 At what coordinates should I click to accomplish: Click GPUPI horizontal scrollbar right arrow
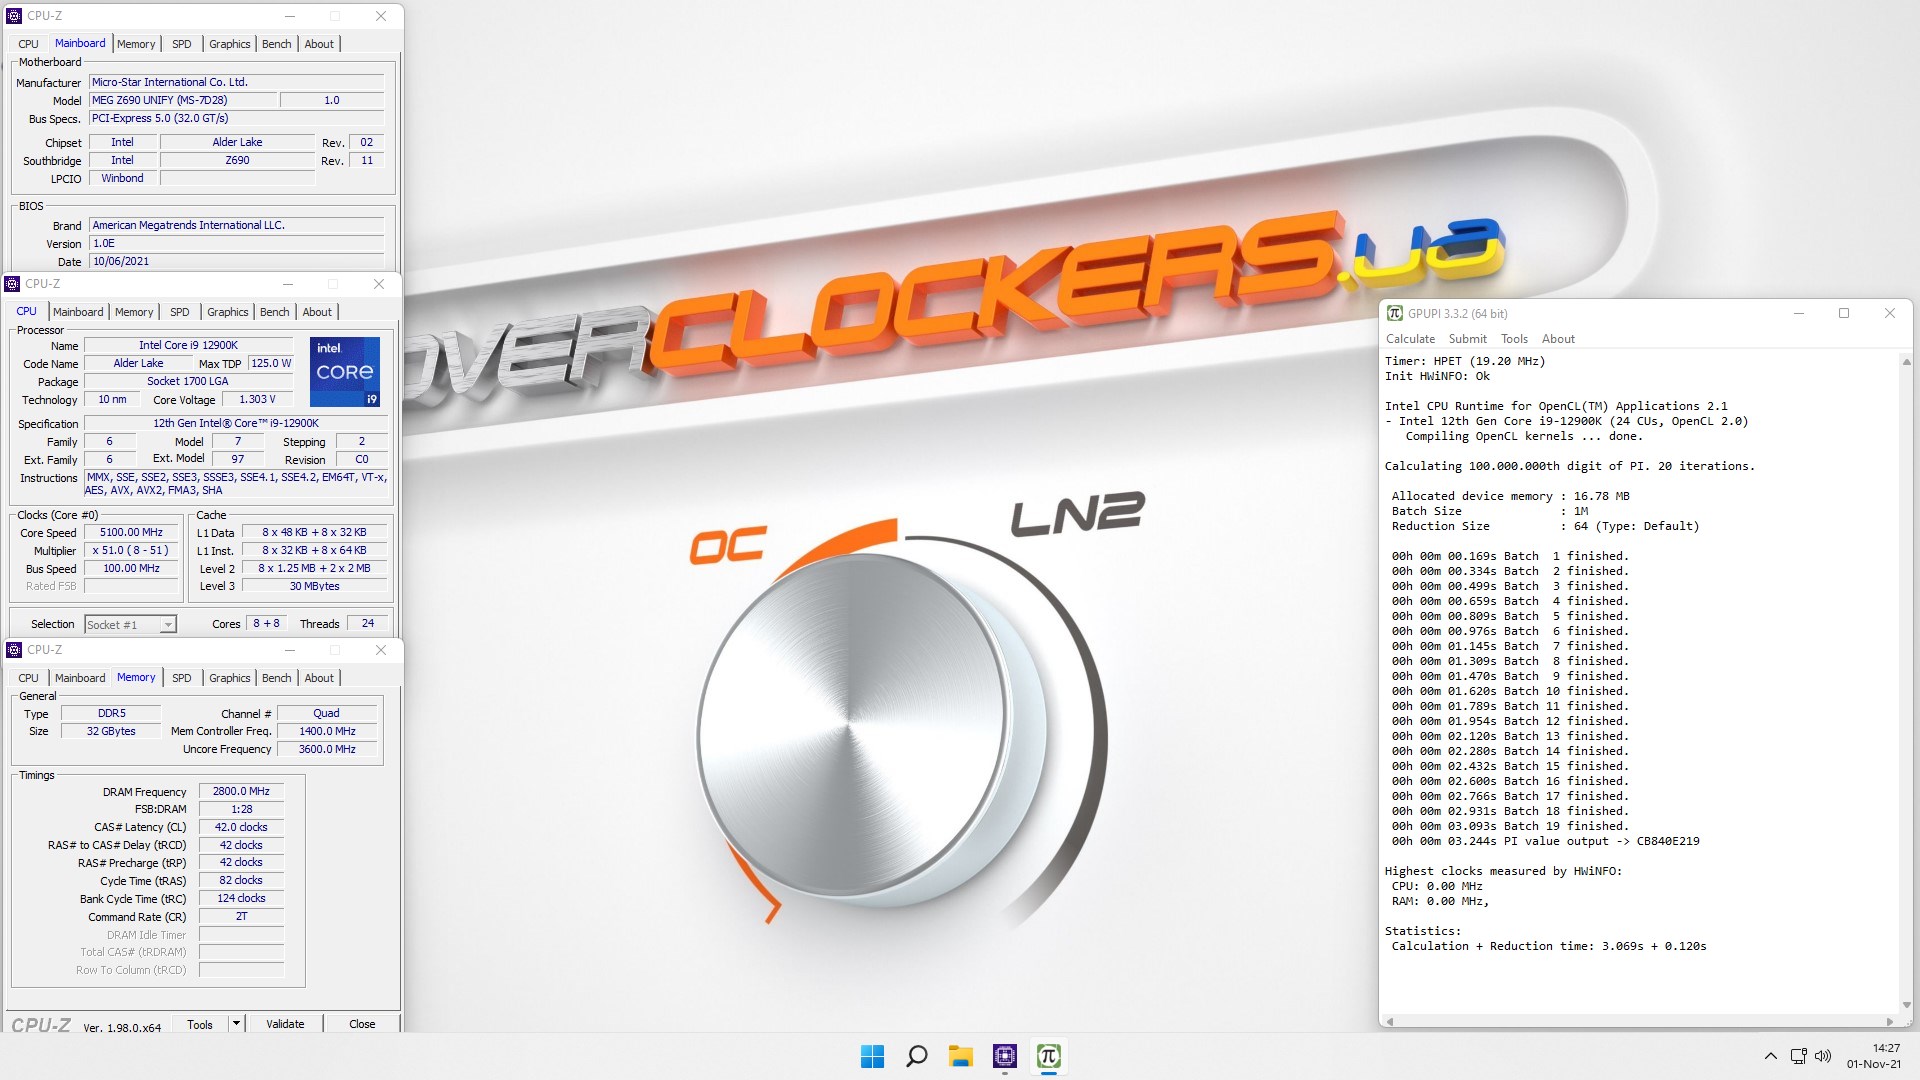(x=1889, y=1021)
